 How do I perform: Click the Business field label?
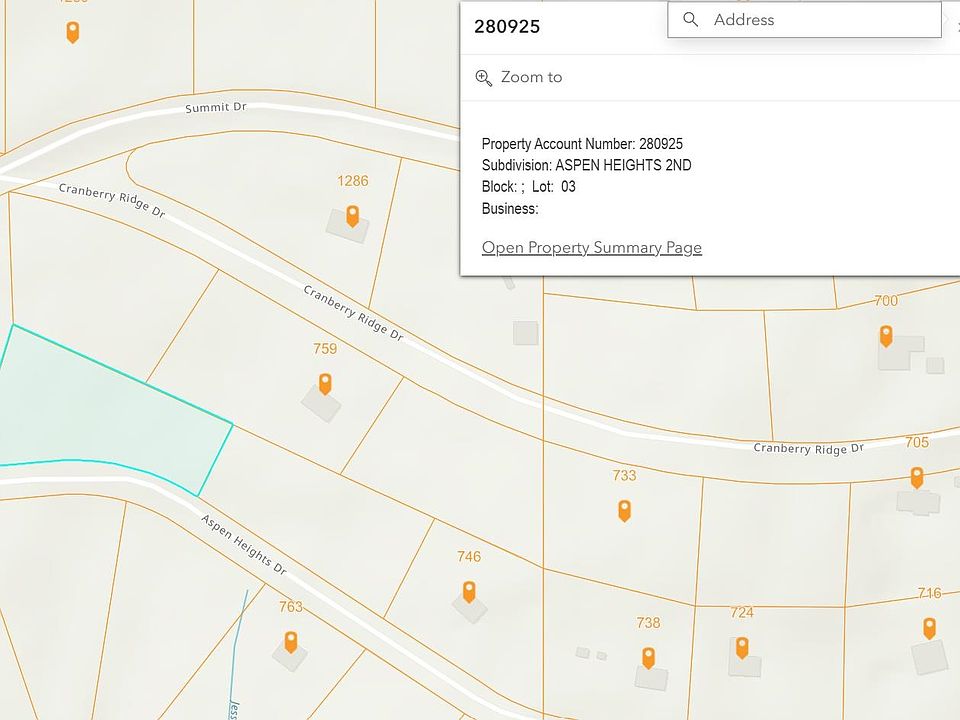point(510,209)
